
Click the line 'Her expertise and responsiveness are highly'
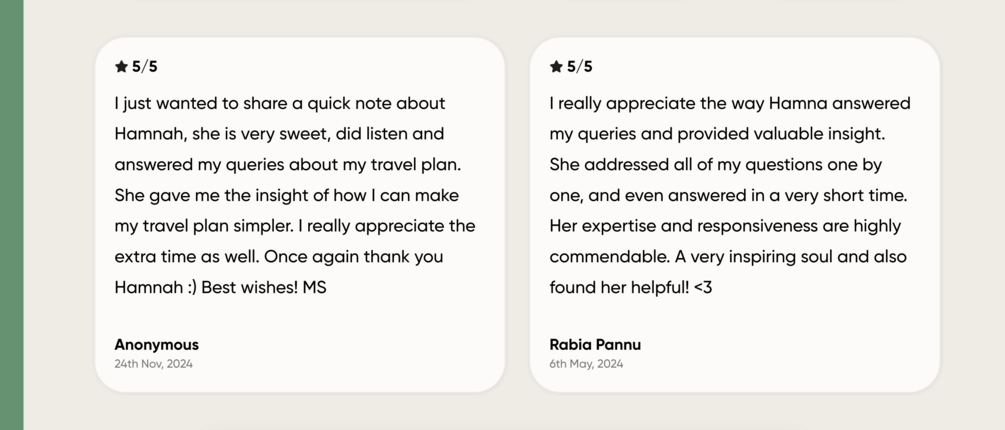pos(725,226)
